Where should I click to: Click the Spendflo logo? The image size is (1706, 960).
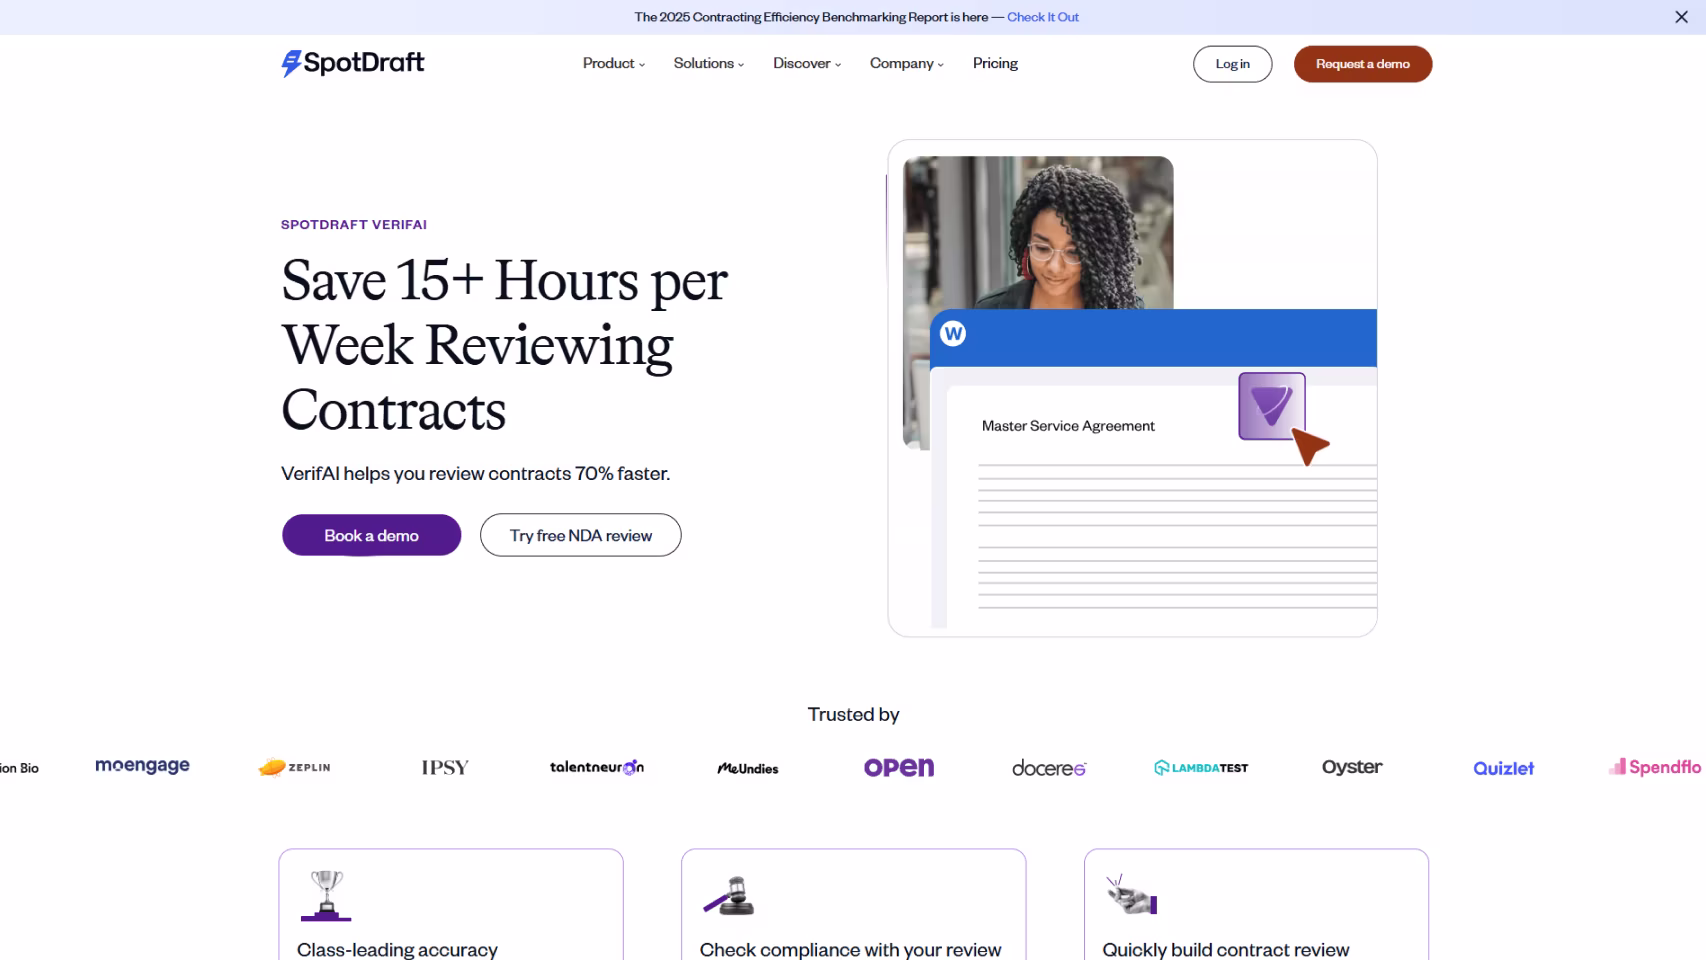pos(1655,767)
